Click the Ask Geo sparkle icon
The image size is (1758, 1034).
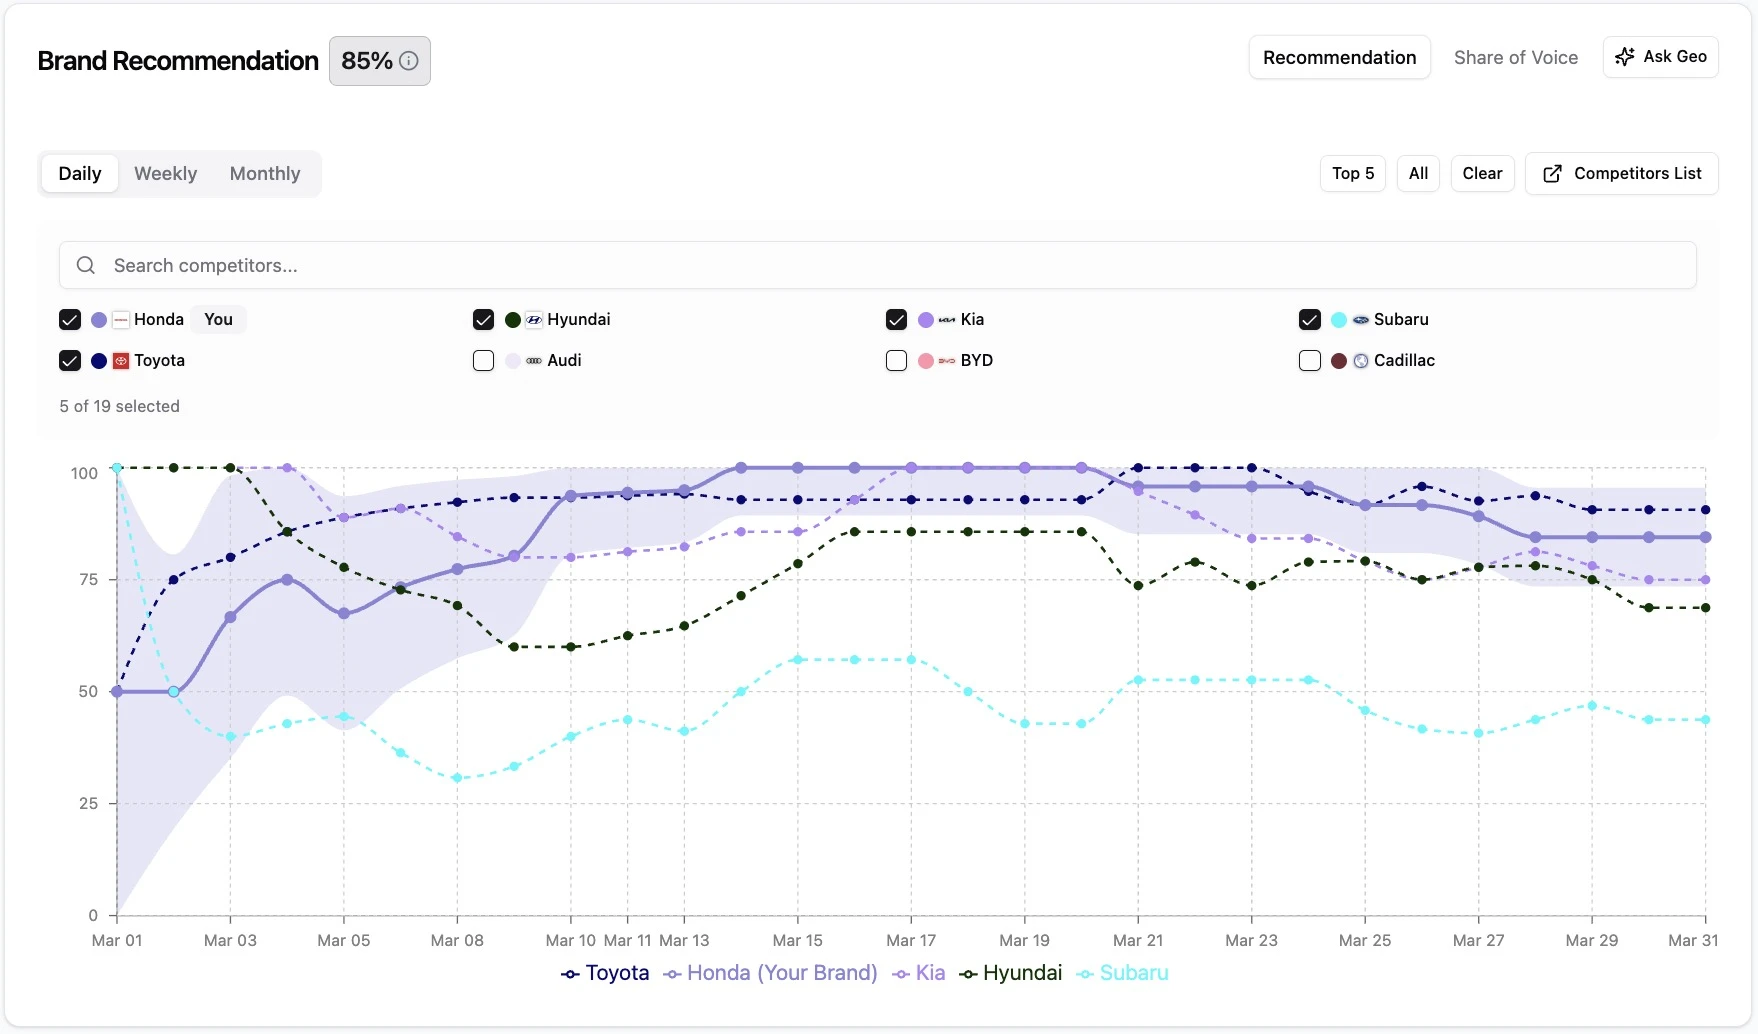coord(1625,57)
